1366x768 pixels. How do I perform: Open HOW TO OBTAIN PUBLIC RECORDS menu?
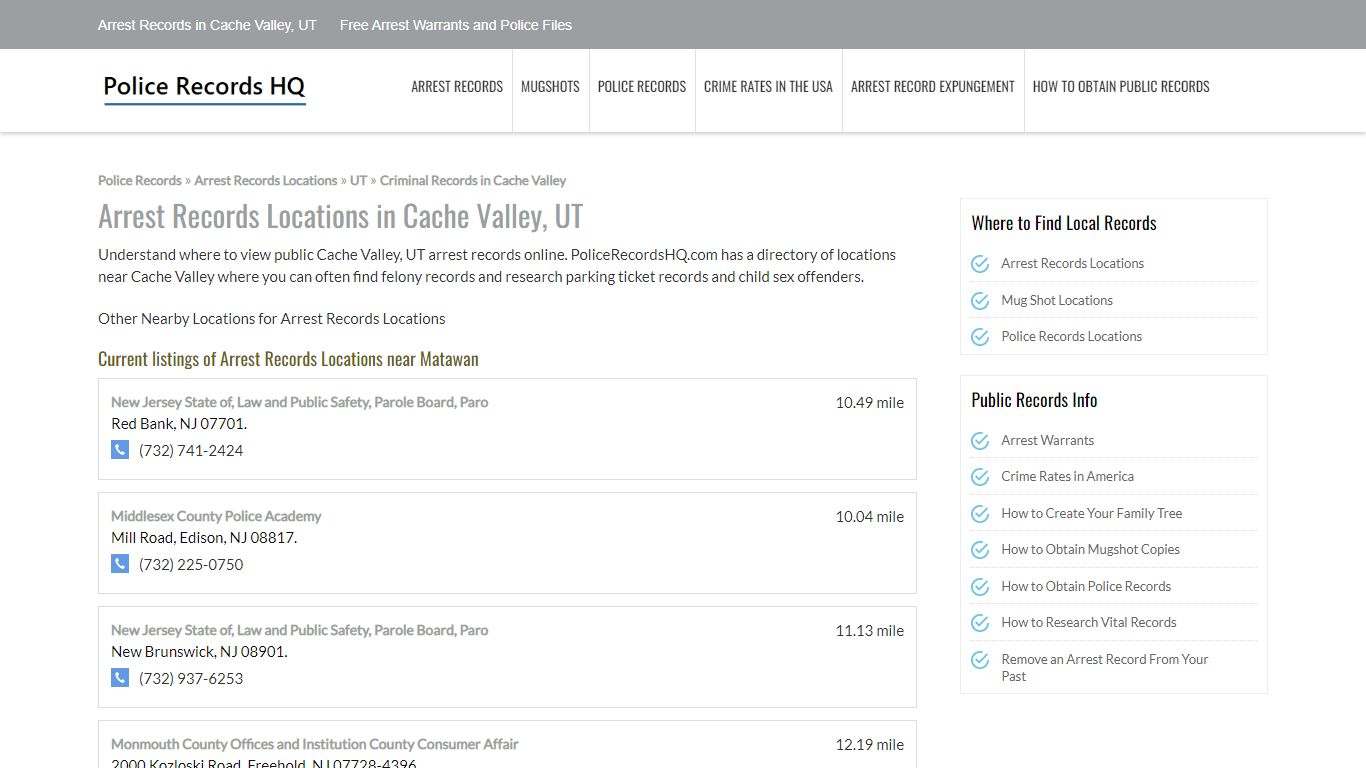(x=1121, y=87)
